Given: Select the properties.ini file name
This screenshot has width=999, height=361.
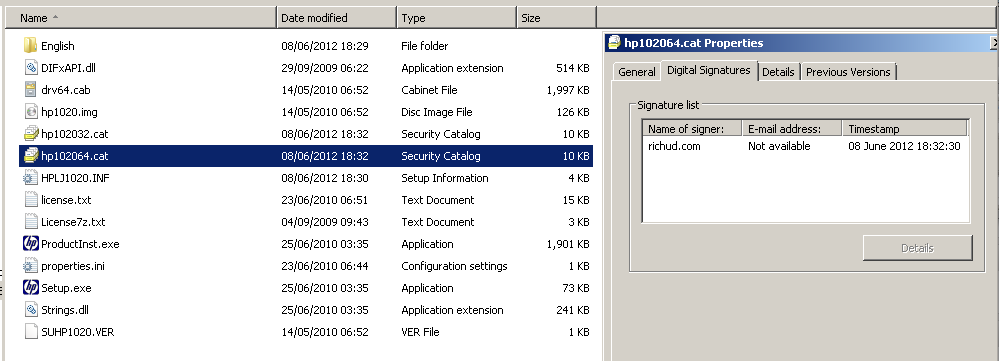Looking at the screenshot, I should point(73,266).
